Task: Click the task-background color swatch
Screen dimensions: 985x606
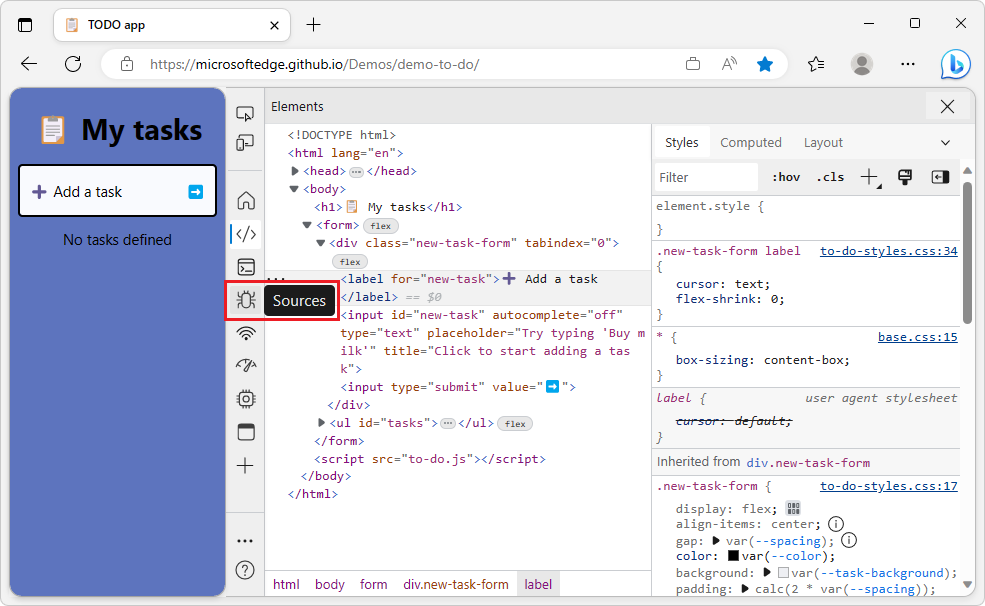Action: pos(783,572)
